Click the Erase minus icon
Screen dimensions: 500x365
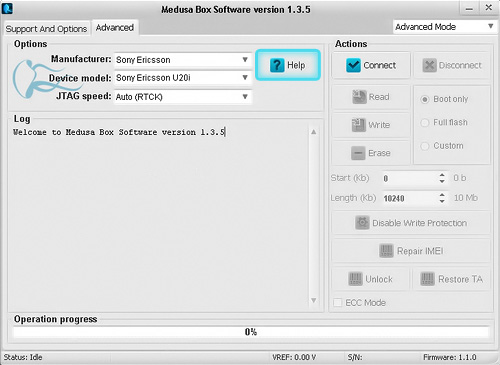tap(358, 153)
